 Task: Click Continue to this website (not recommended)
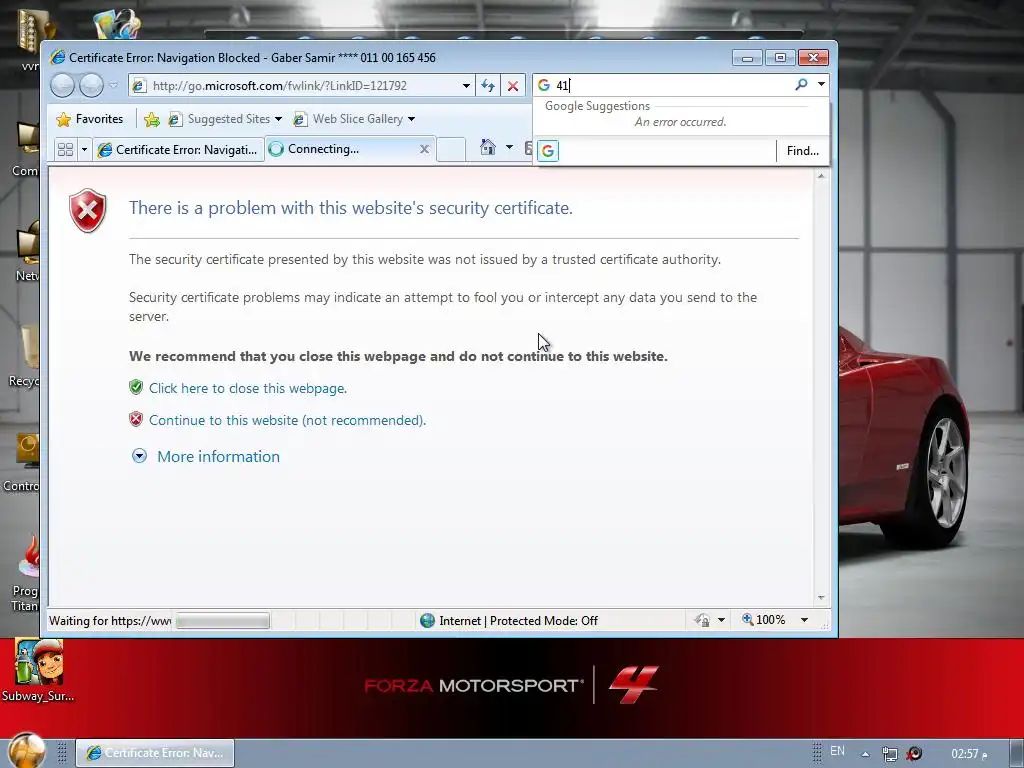(x=287, y=420)
